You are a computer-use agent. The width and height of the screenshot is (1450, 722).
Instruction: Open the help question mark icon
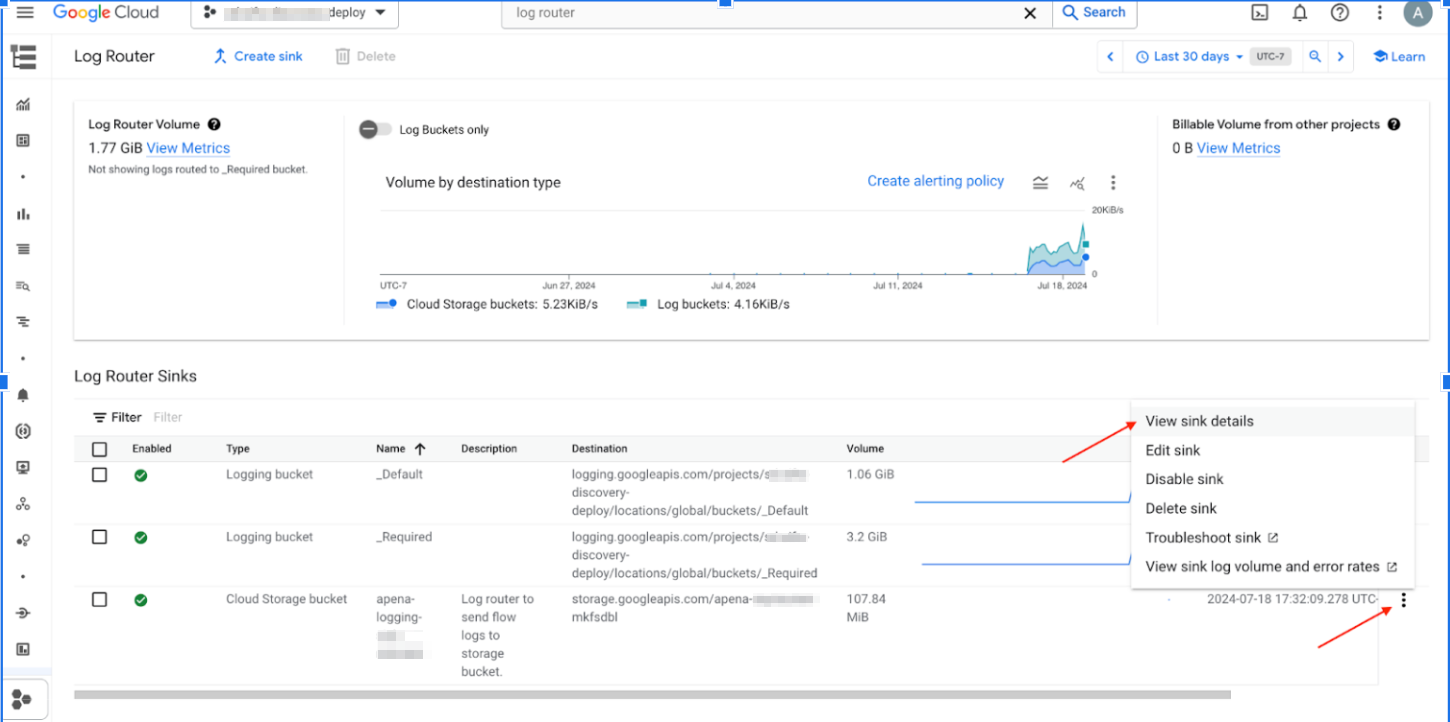(x=1340, y=13)
